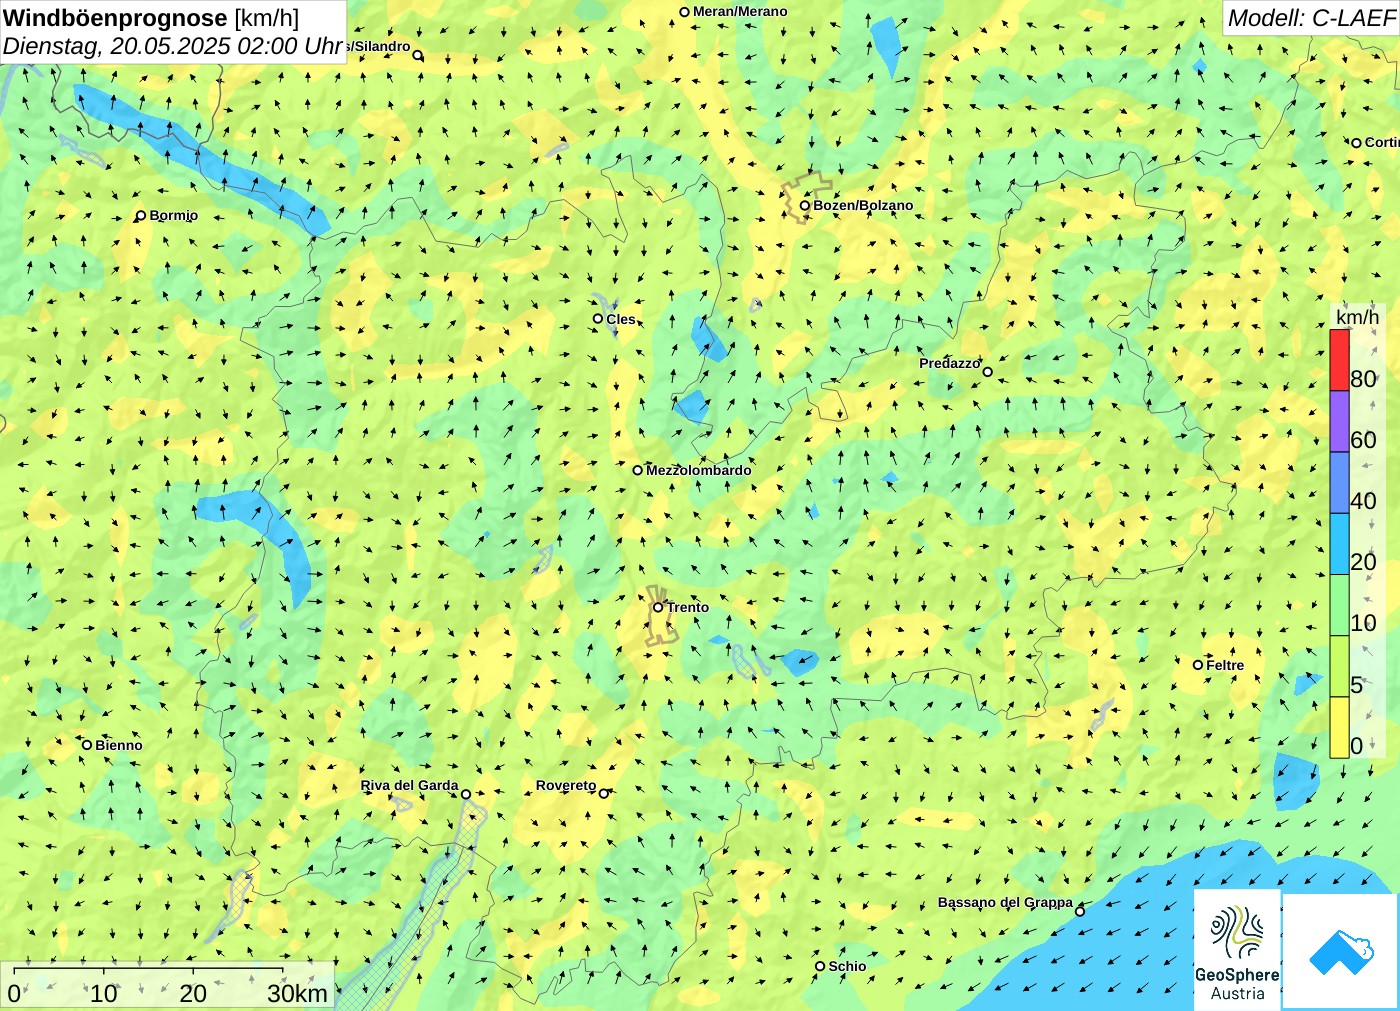Click the purple 60 km/h legend color
The image size is (1400, 1011).
coord(1339,421)
